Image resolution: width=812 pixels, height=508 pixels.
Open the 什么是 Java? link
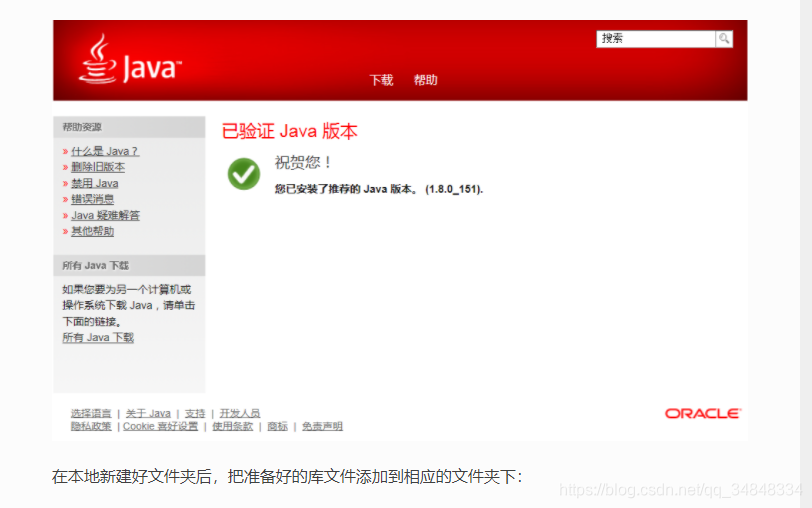[105, 151]
